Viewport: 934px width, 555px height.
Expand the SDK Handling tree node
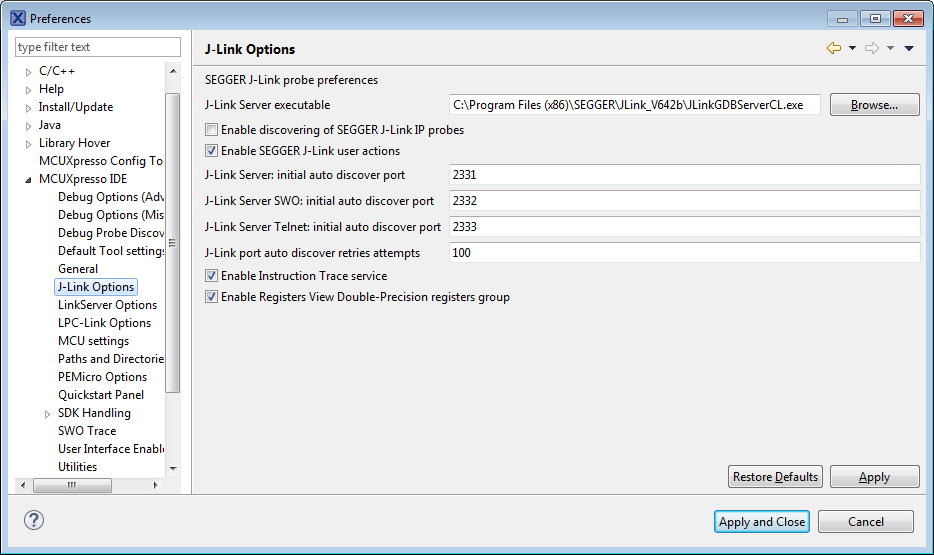click(x=47, y=414)
